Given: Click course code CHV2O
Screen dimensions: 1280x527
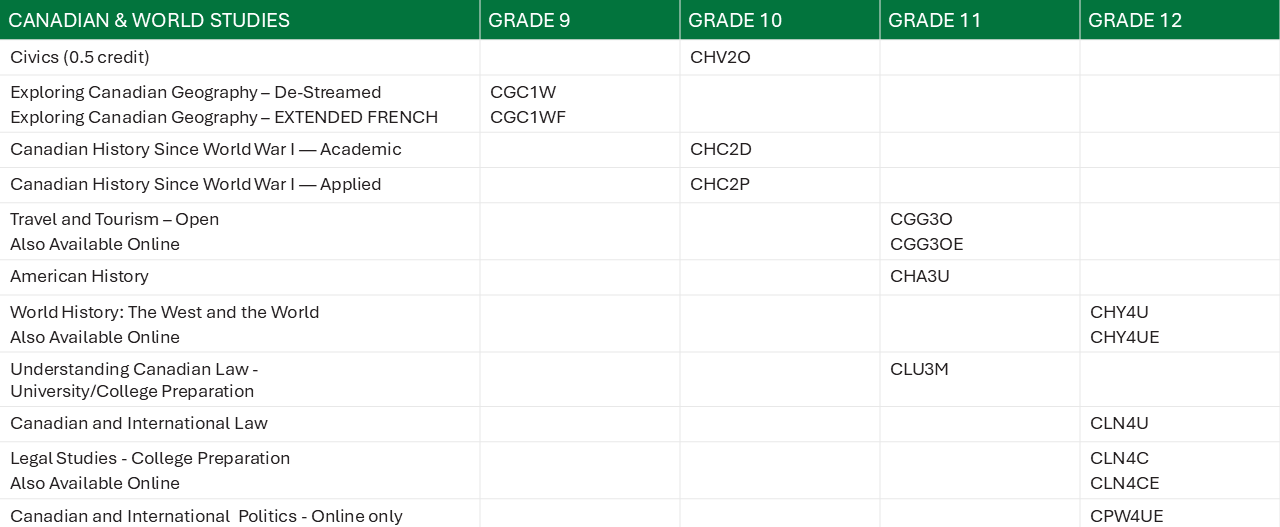Looking at the screenshot, I should click(720, 57).
